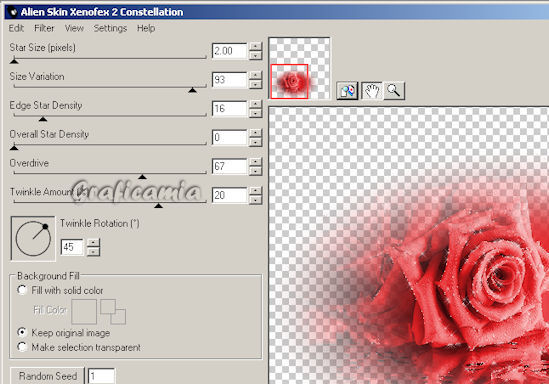
Task: Click the Overdrive slider handle
Action: pyautogui.click(x=142, y=177)
